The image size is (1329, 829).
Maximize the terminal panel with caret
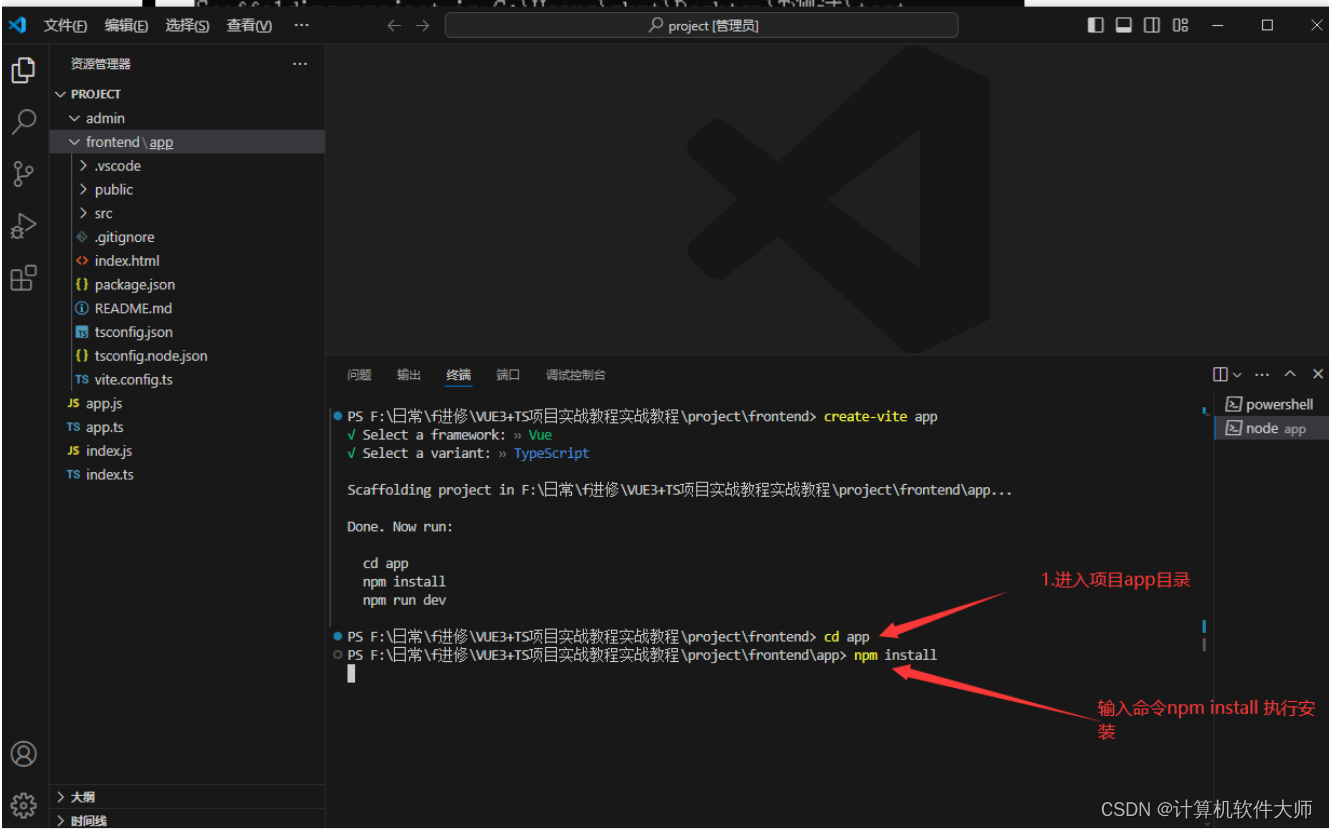point(1290,374)
